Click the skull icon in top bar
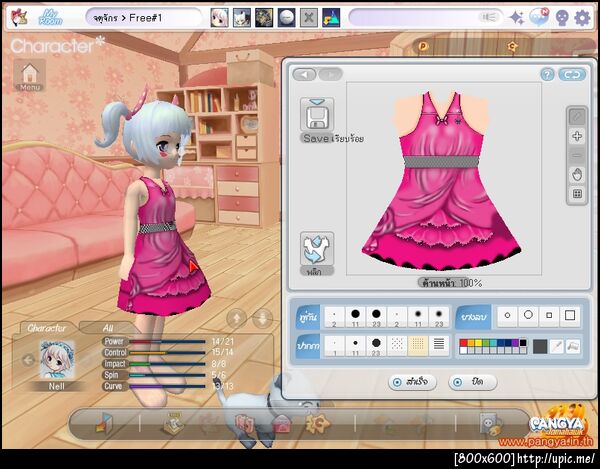Screen dimensions: 600x469 tap(562, 18)
